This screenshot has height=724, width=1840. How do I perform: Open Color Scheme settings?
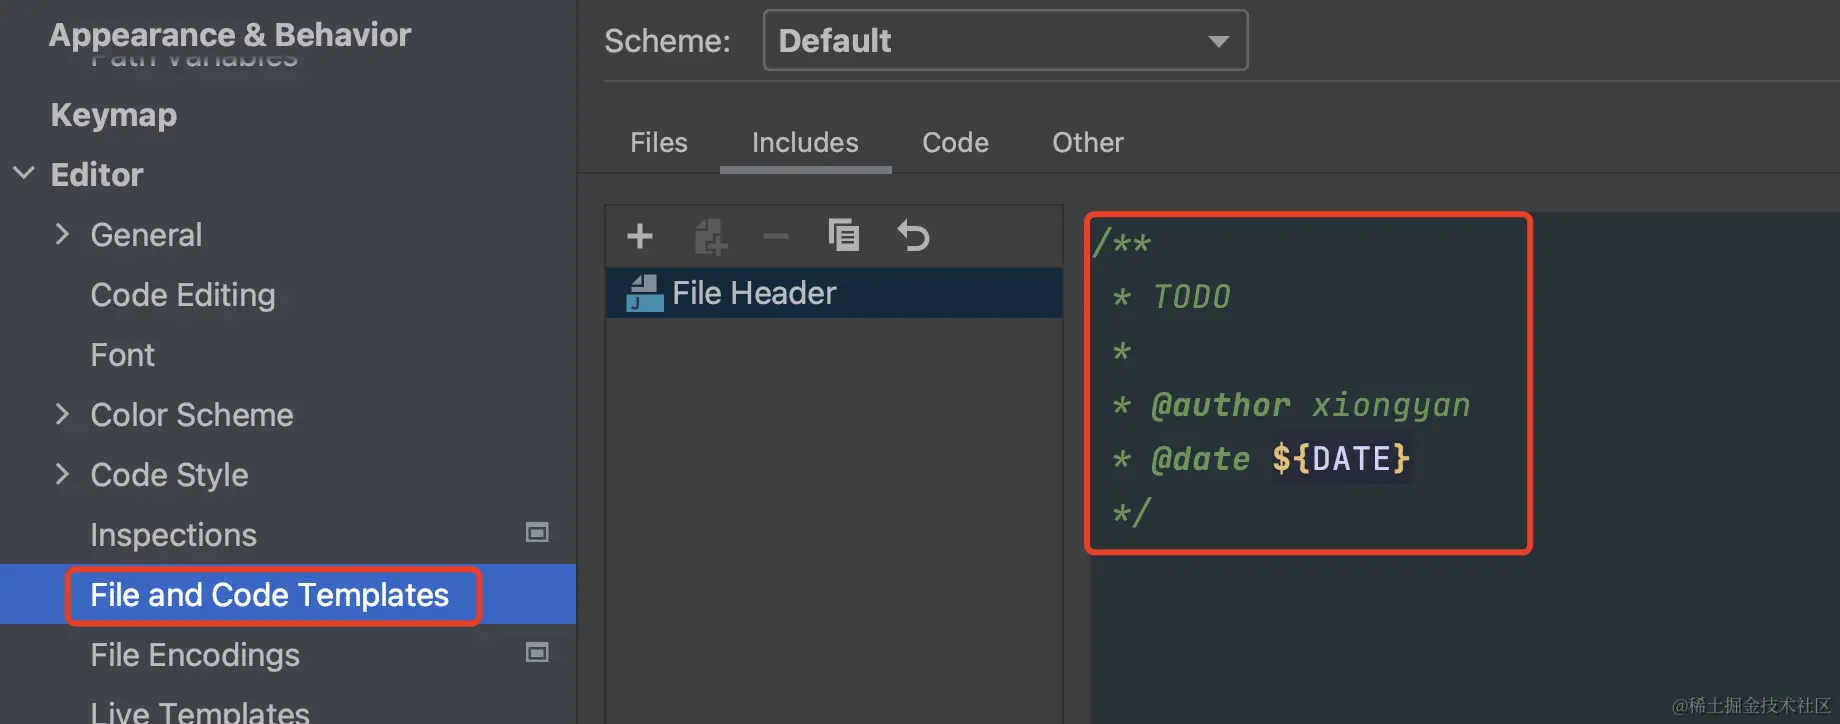(x=192, y=415)
